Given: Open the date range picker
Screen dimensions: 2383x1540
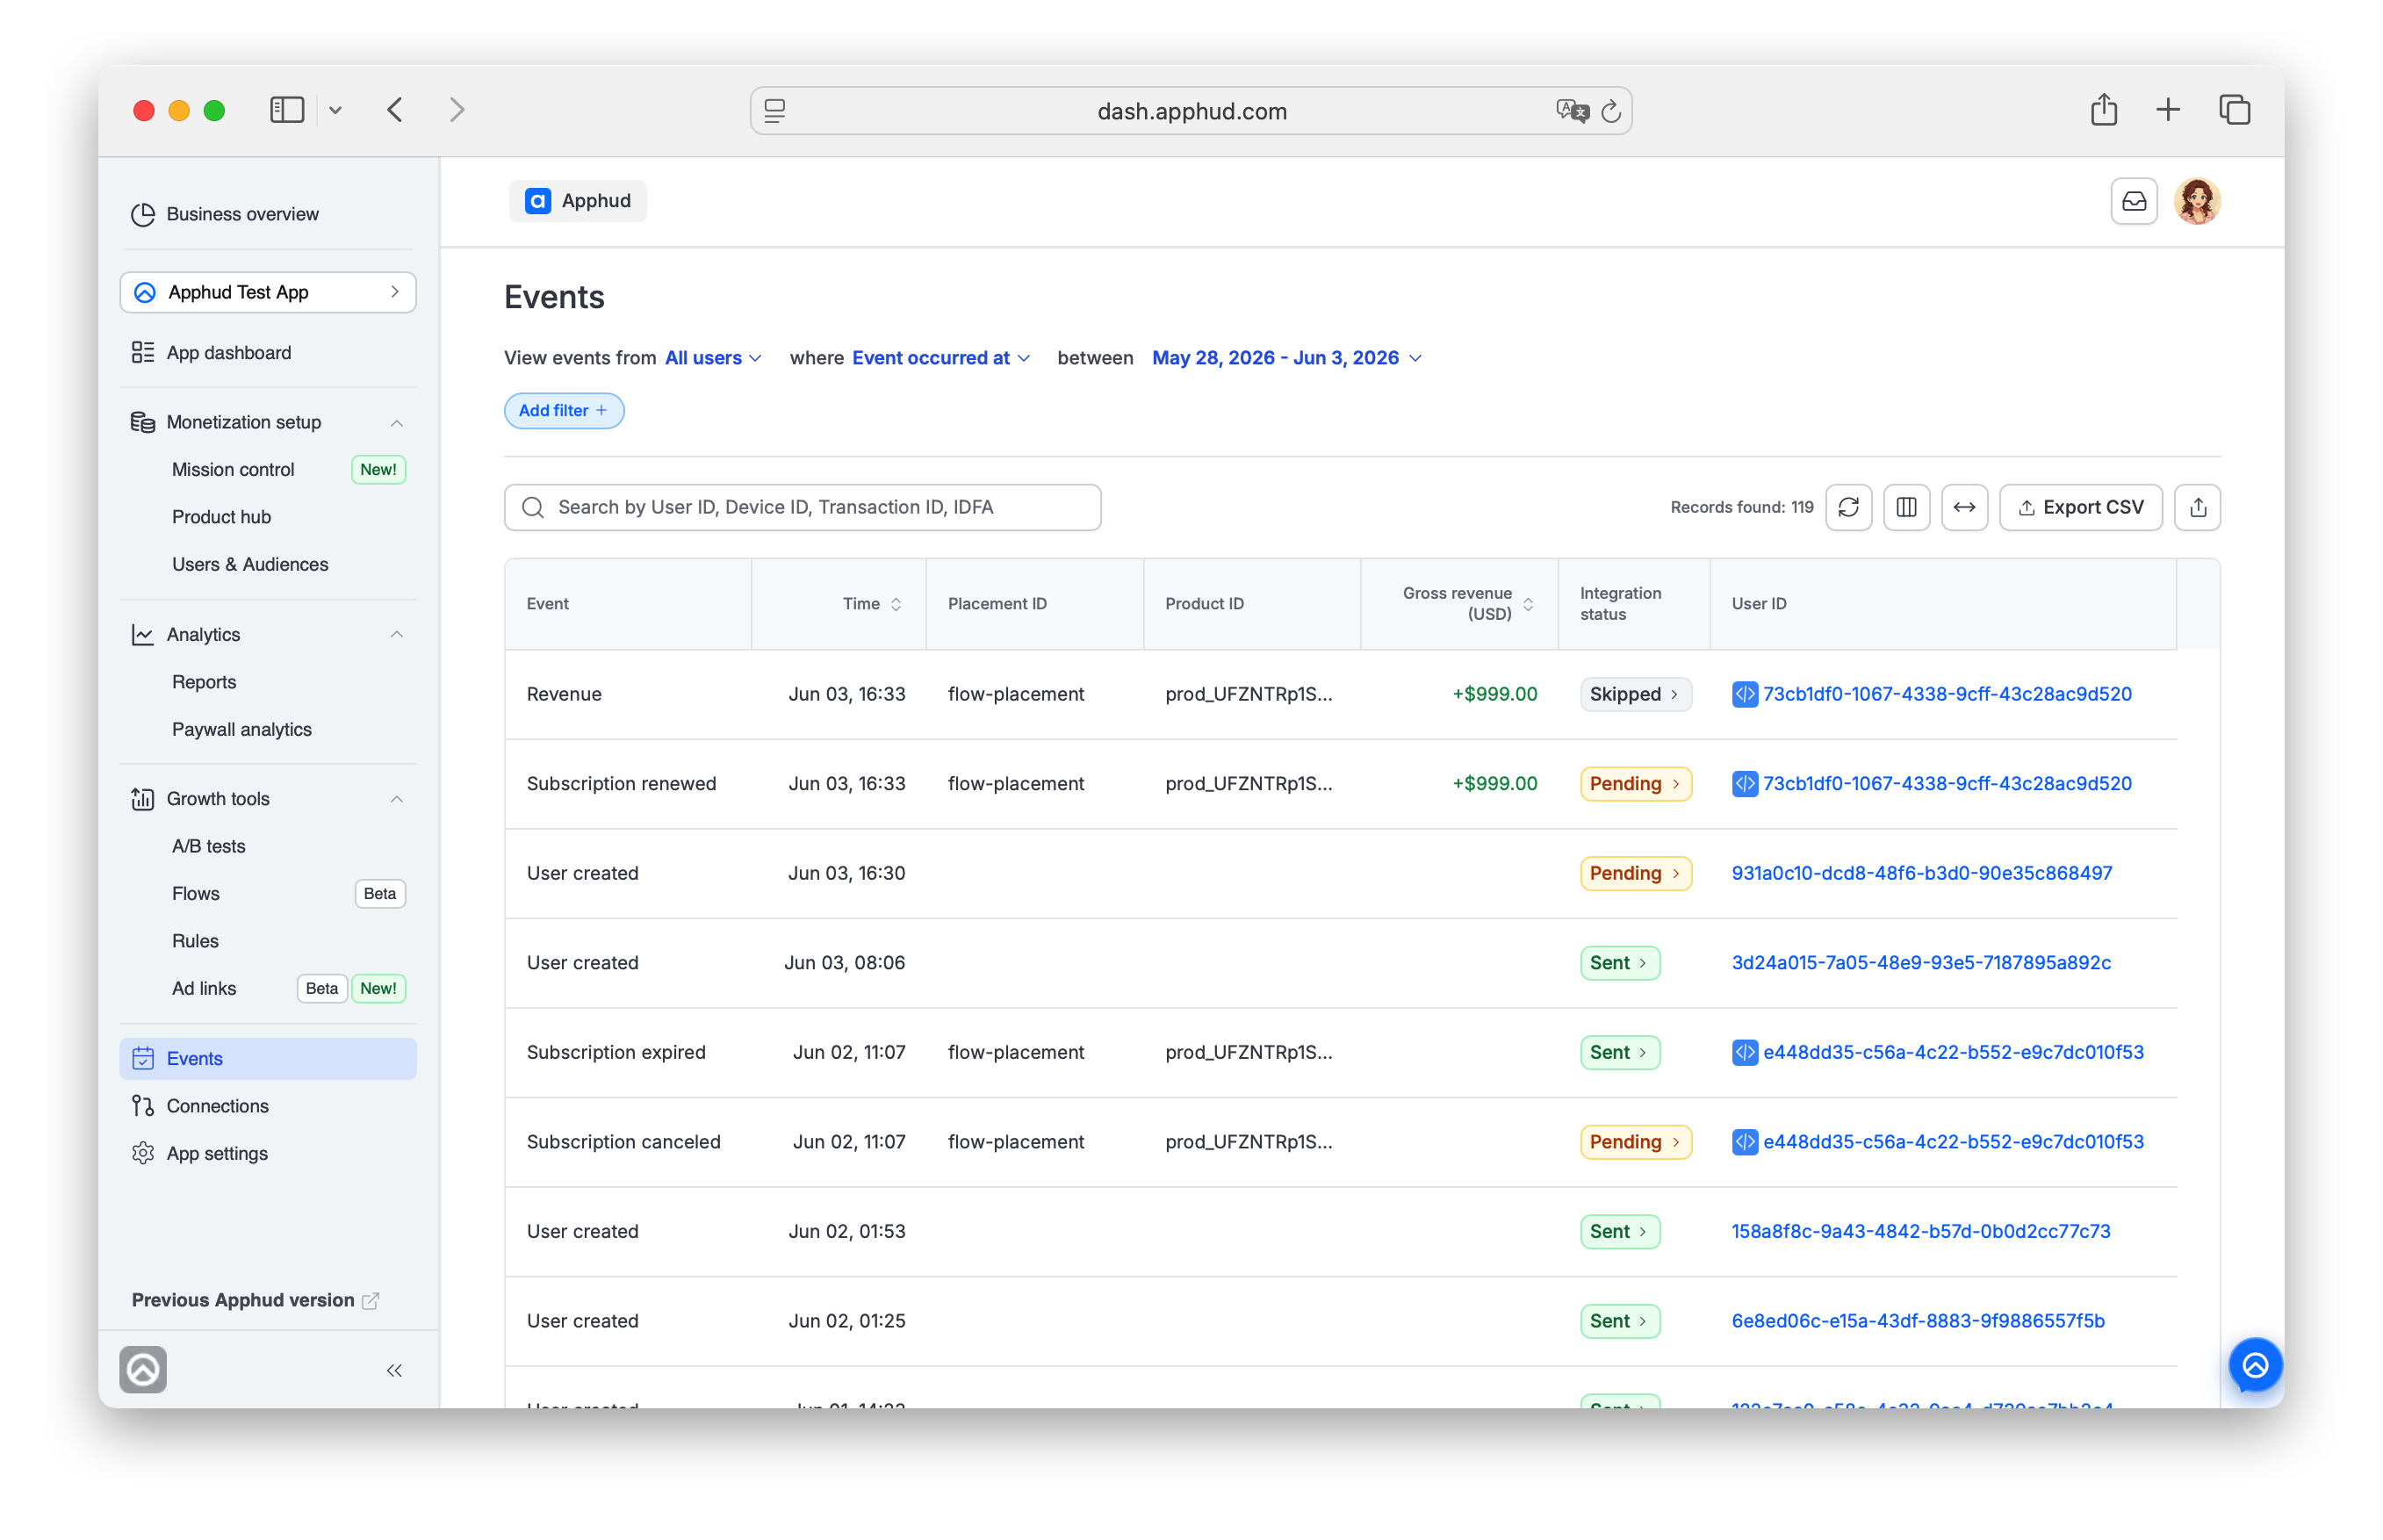Looking at the screenshot, I should (x=1287, y=358).
